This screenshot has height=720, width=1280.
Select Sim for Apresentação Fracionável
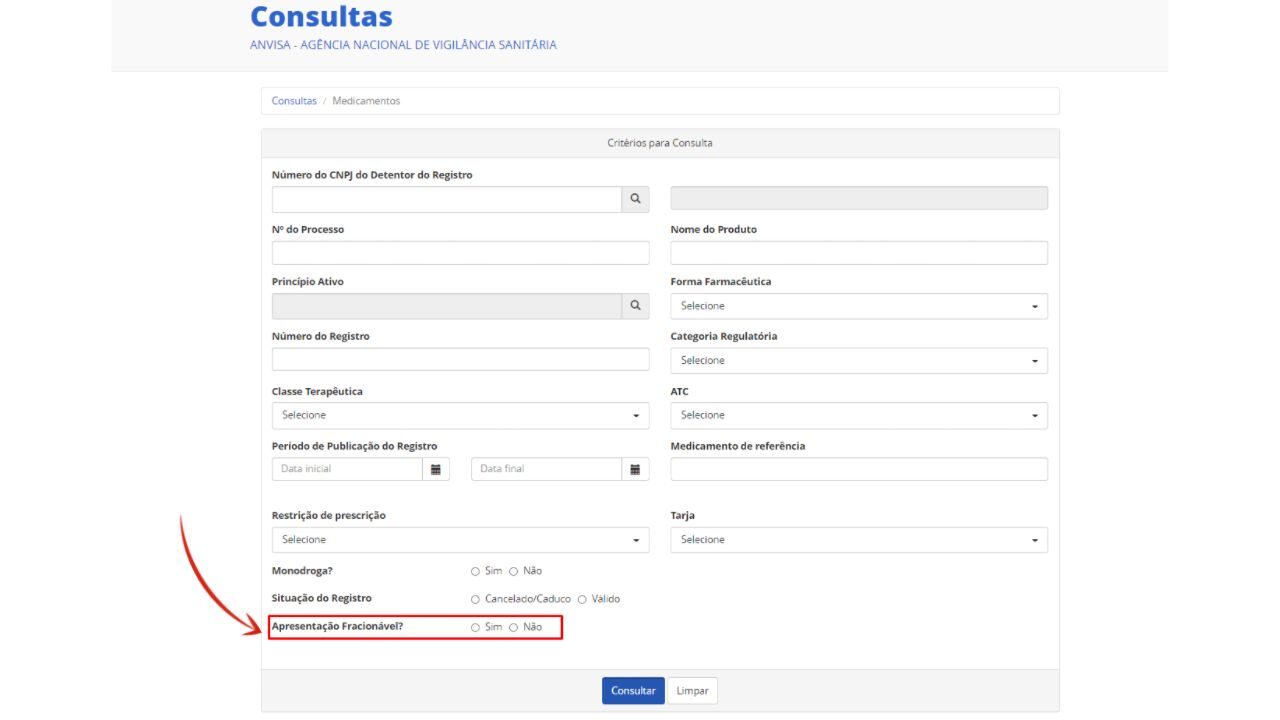click(476, 628)
